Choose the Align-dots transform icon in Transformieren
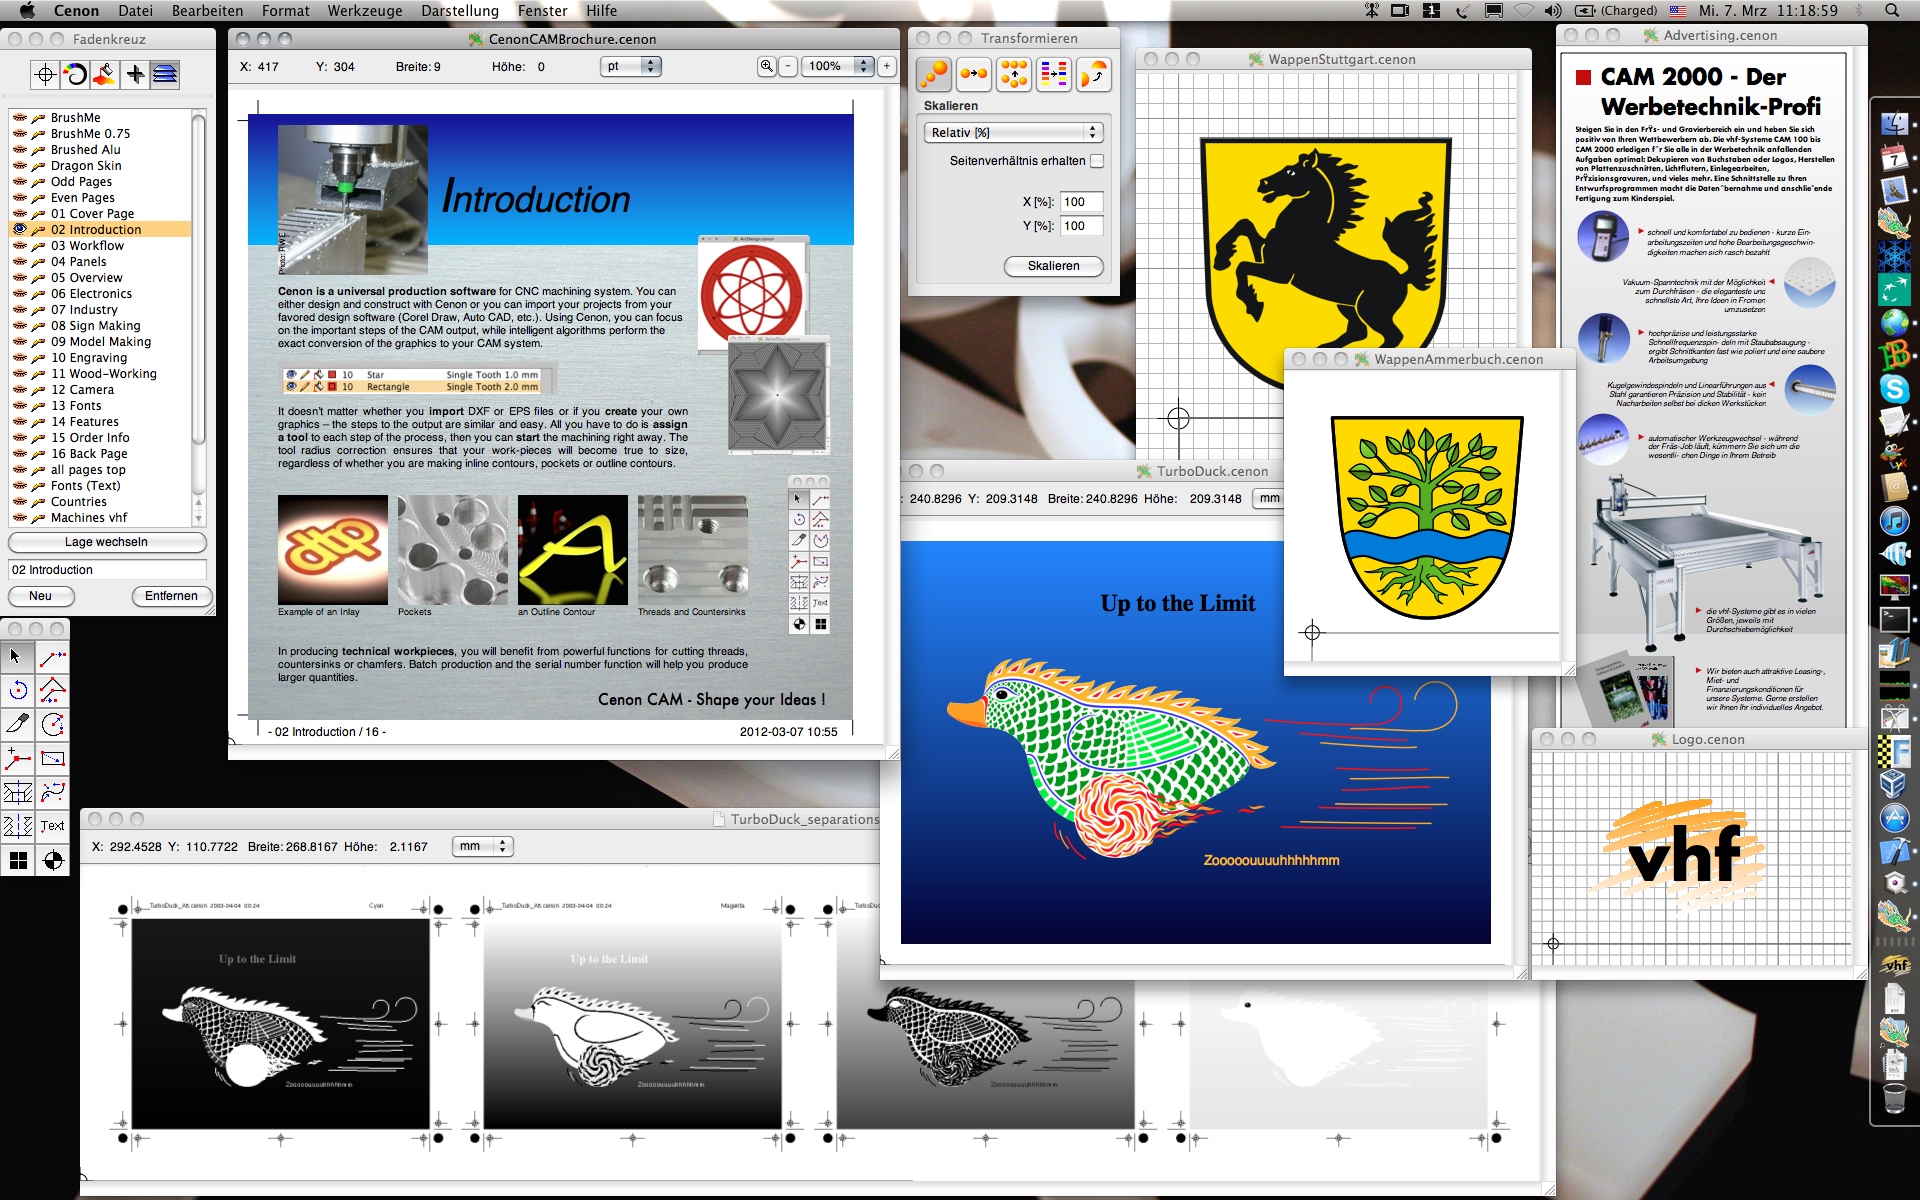Viewport: 1920px width, 1200px height. (x=1013, y=74)
